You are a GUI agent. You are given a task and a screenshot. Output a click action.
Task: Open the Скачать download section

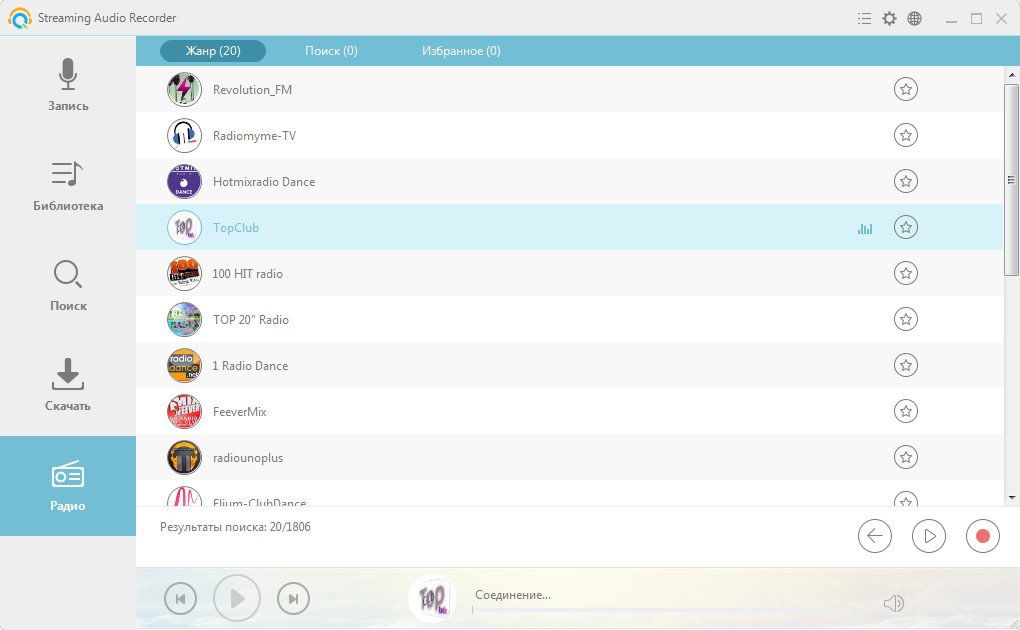[68, 385]
